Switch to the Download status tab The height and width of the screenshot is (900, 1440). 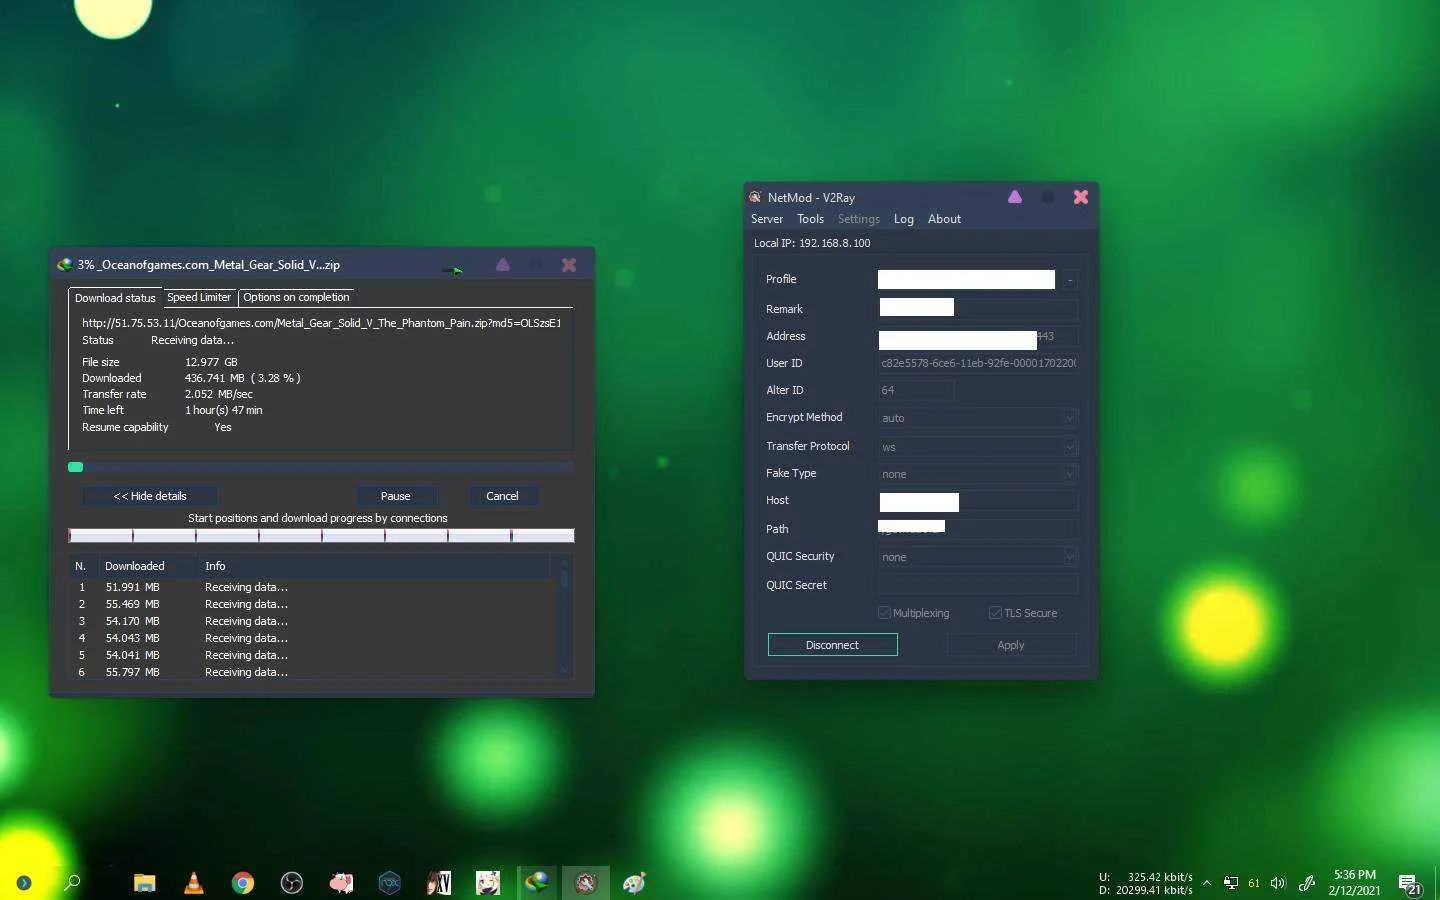click(115, 298)
